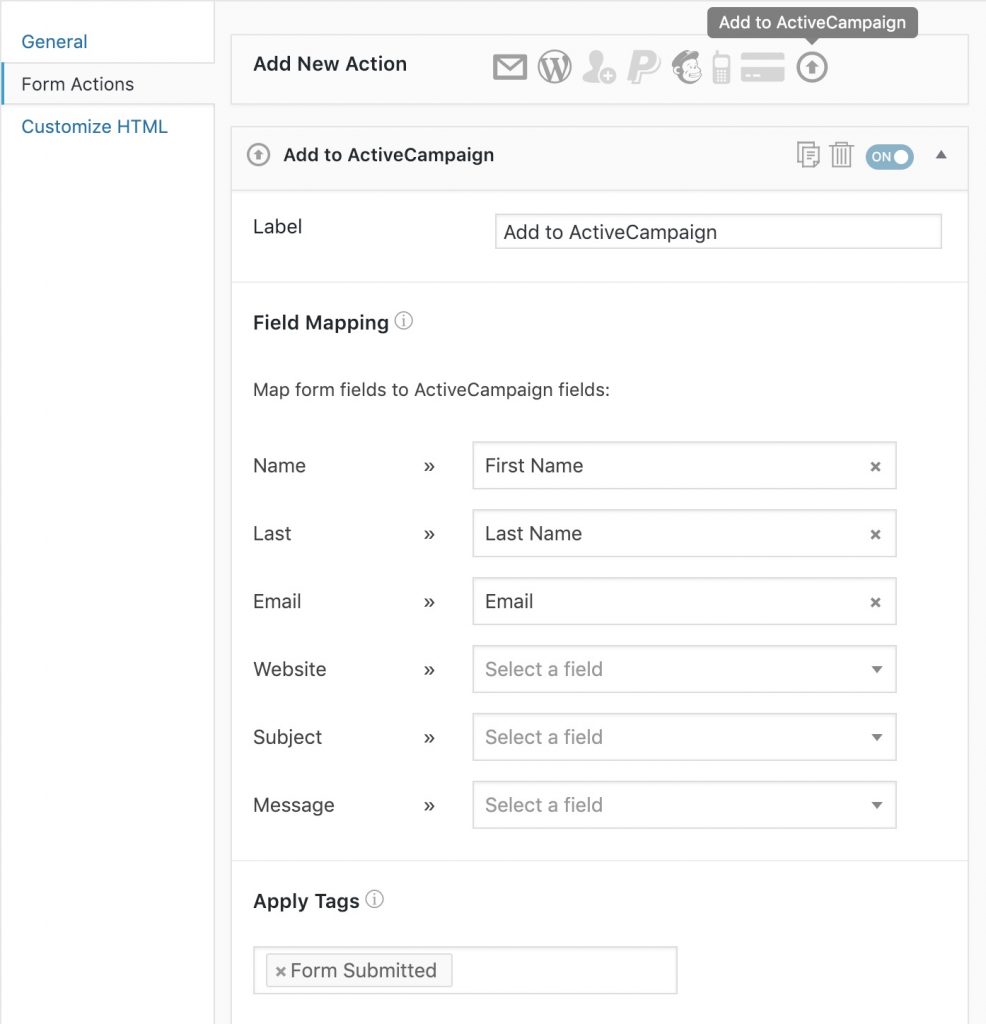The height and width of the screenshot is (1024, 986).
Task: Click the Form Submitted tag text
Action: coord(363,971)
